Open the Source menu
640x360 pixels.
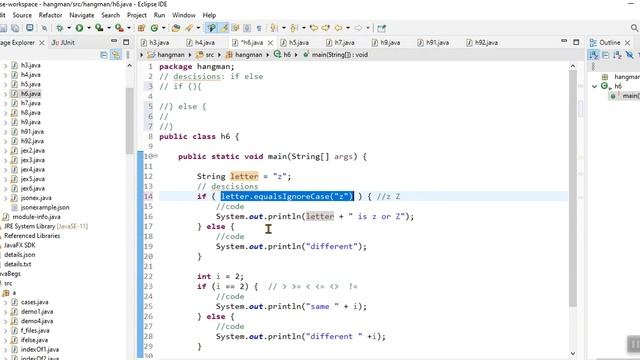tap(22, 15)
